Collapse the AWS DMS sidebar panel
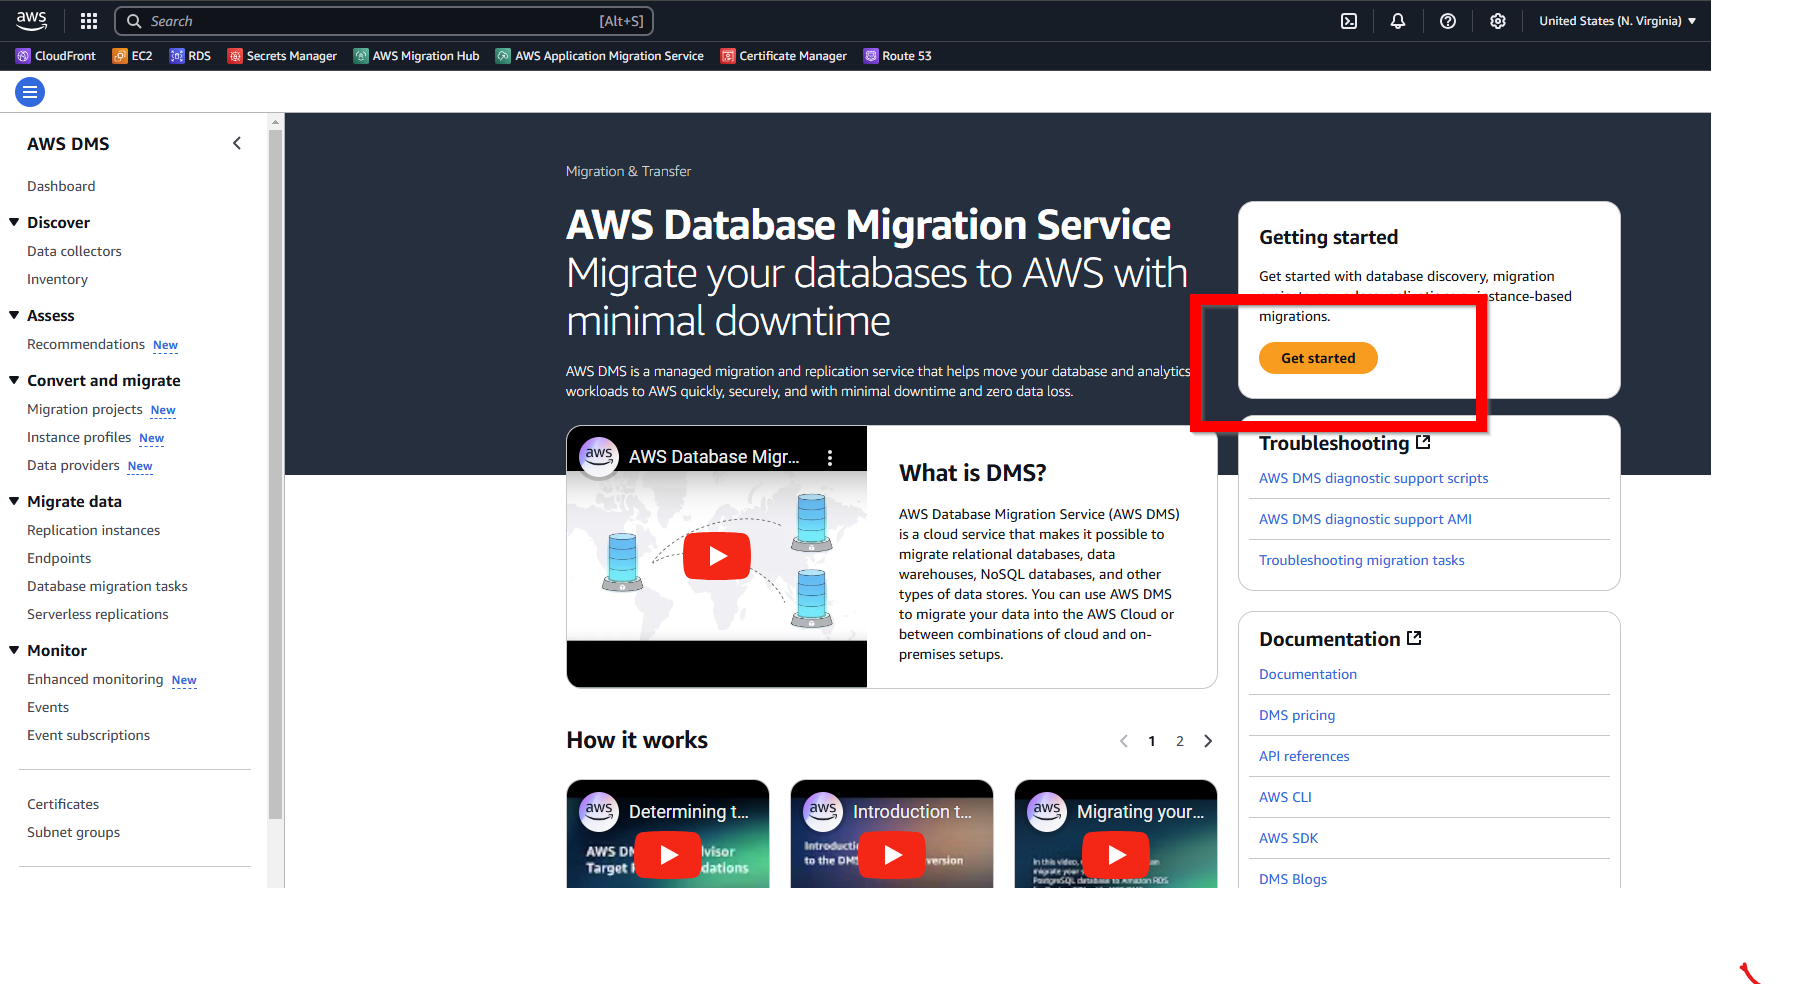This screenshot has height=984, width=1816. pyautogui.click(x=237, y=144)
